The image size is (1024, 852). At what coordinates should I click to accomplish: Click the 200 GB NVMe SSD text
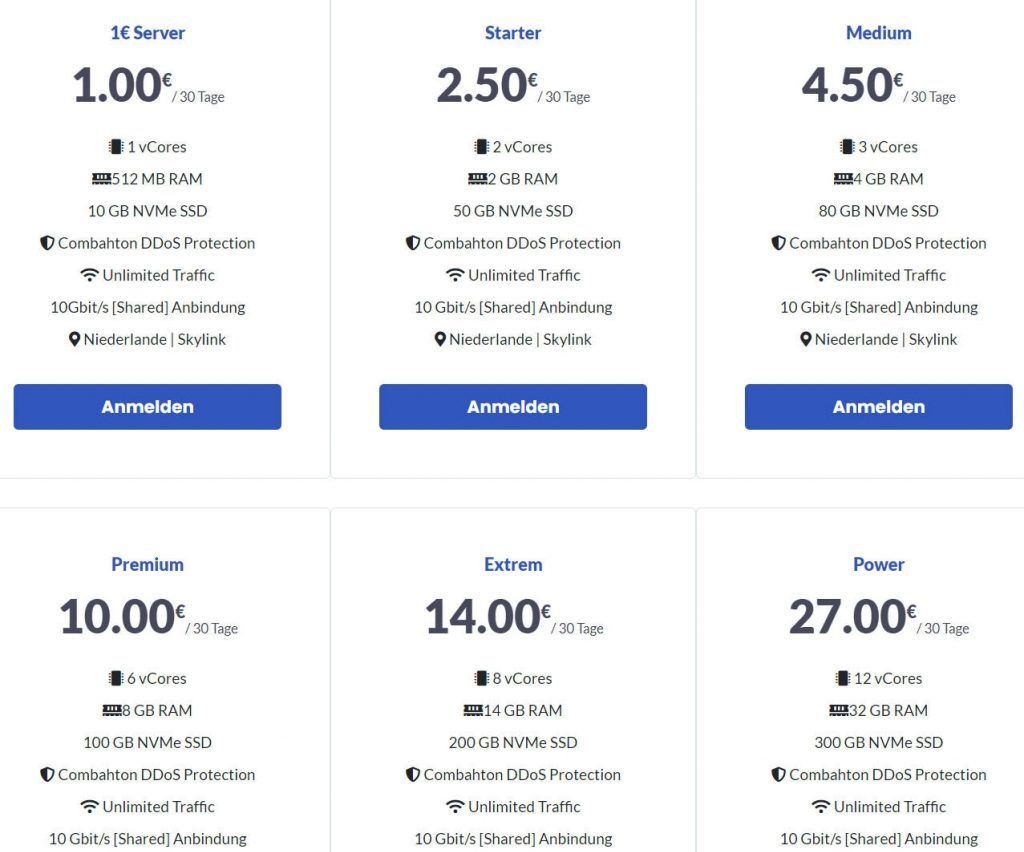(x=513, y=742)
